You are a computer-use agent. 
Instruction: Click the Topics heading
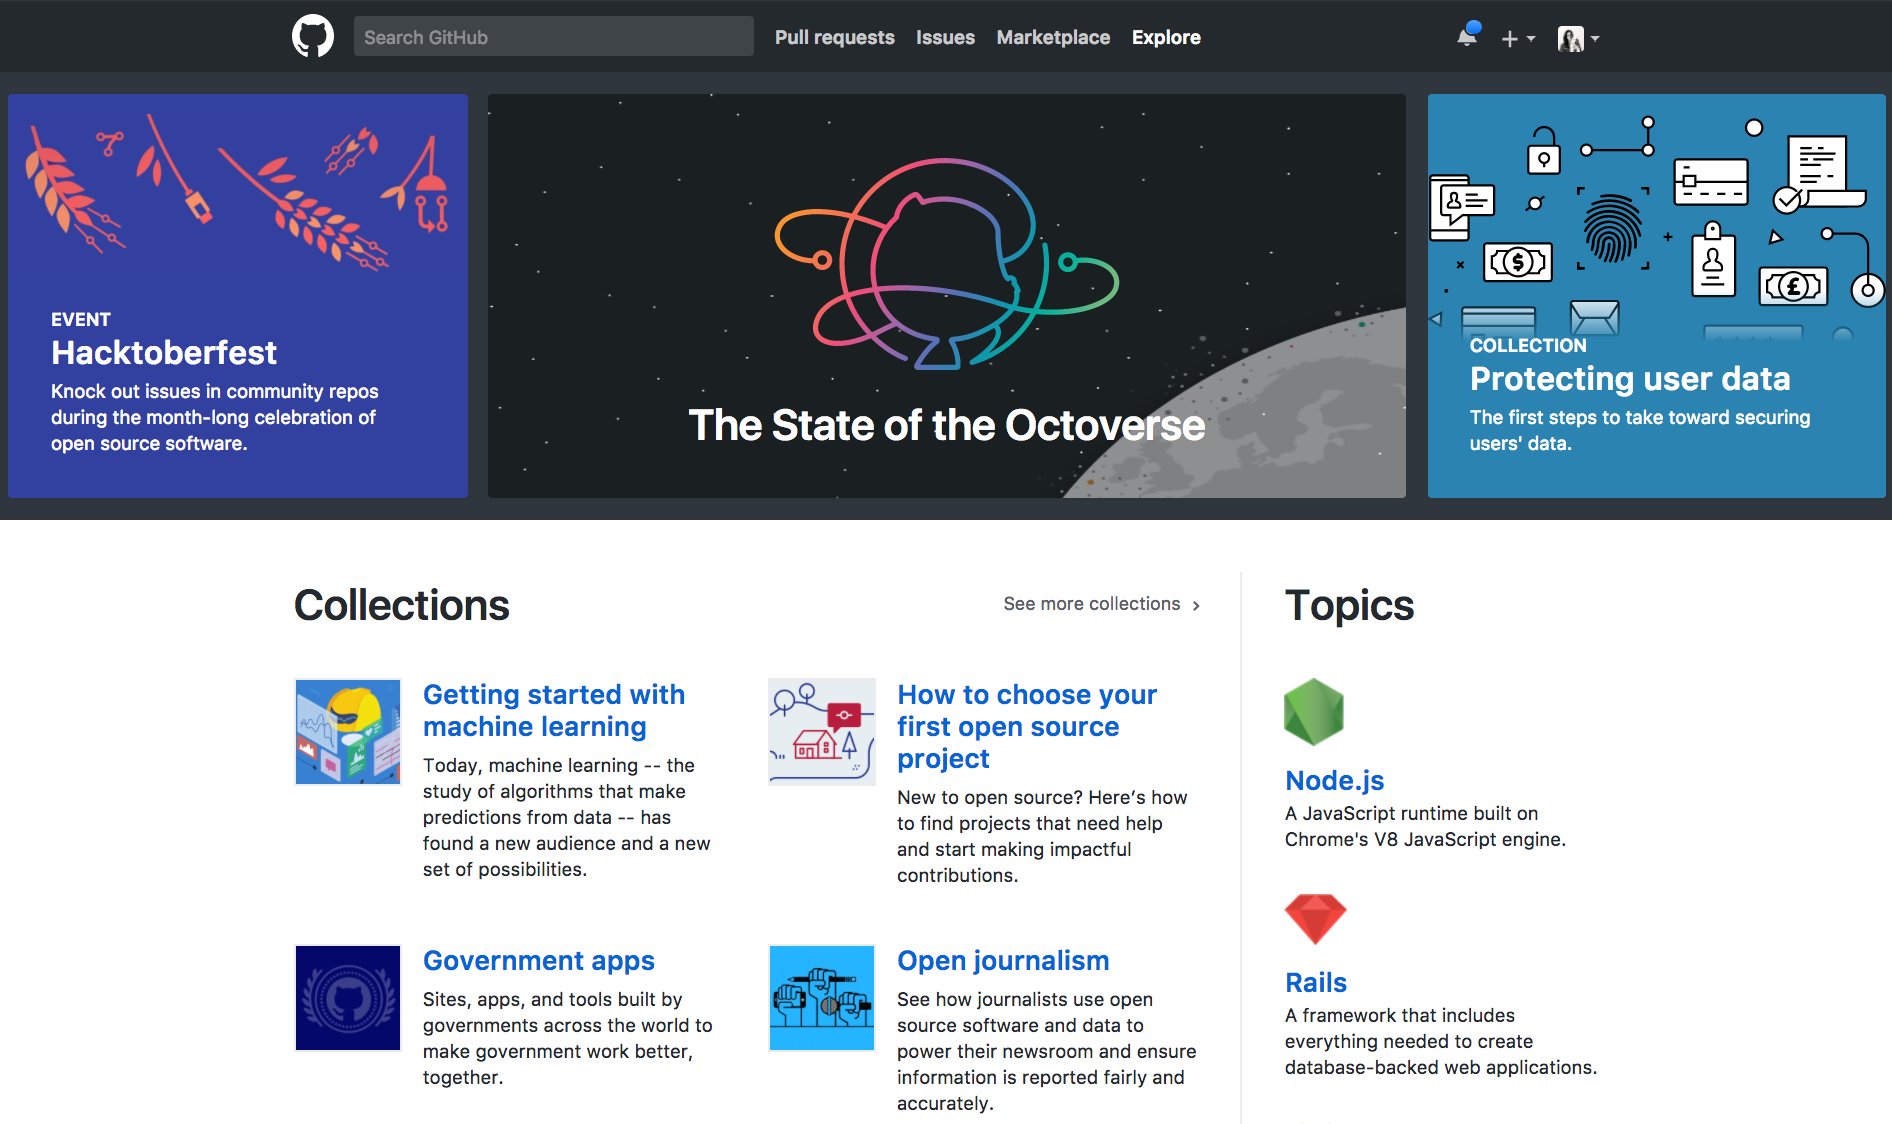coord(1349,605)
